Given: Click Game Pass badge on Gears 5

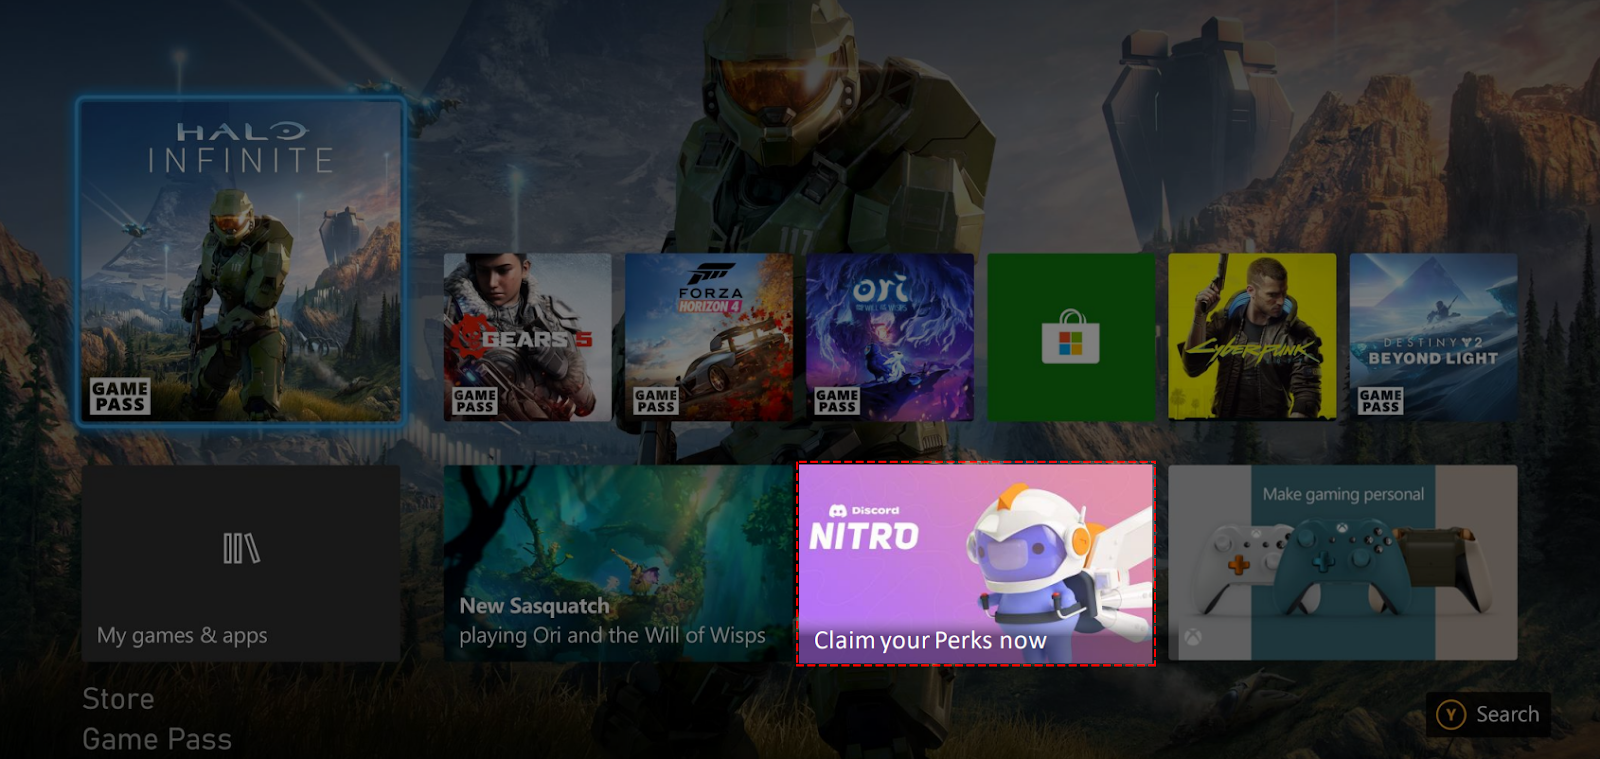Looking at the screenshot, I should tap(474, 401).
